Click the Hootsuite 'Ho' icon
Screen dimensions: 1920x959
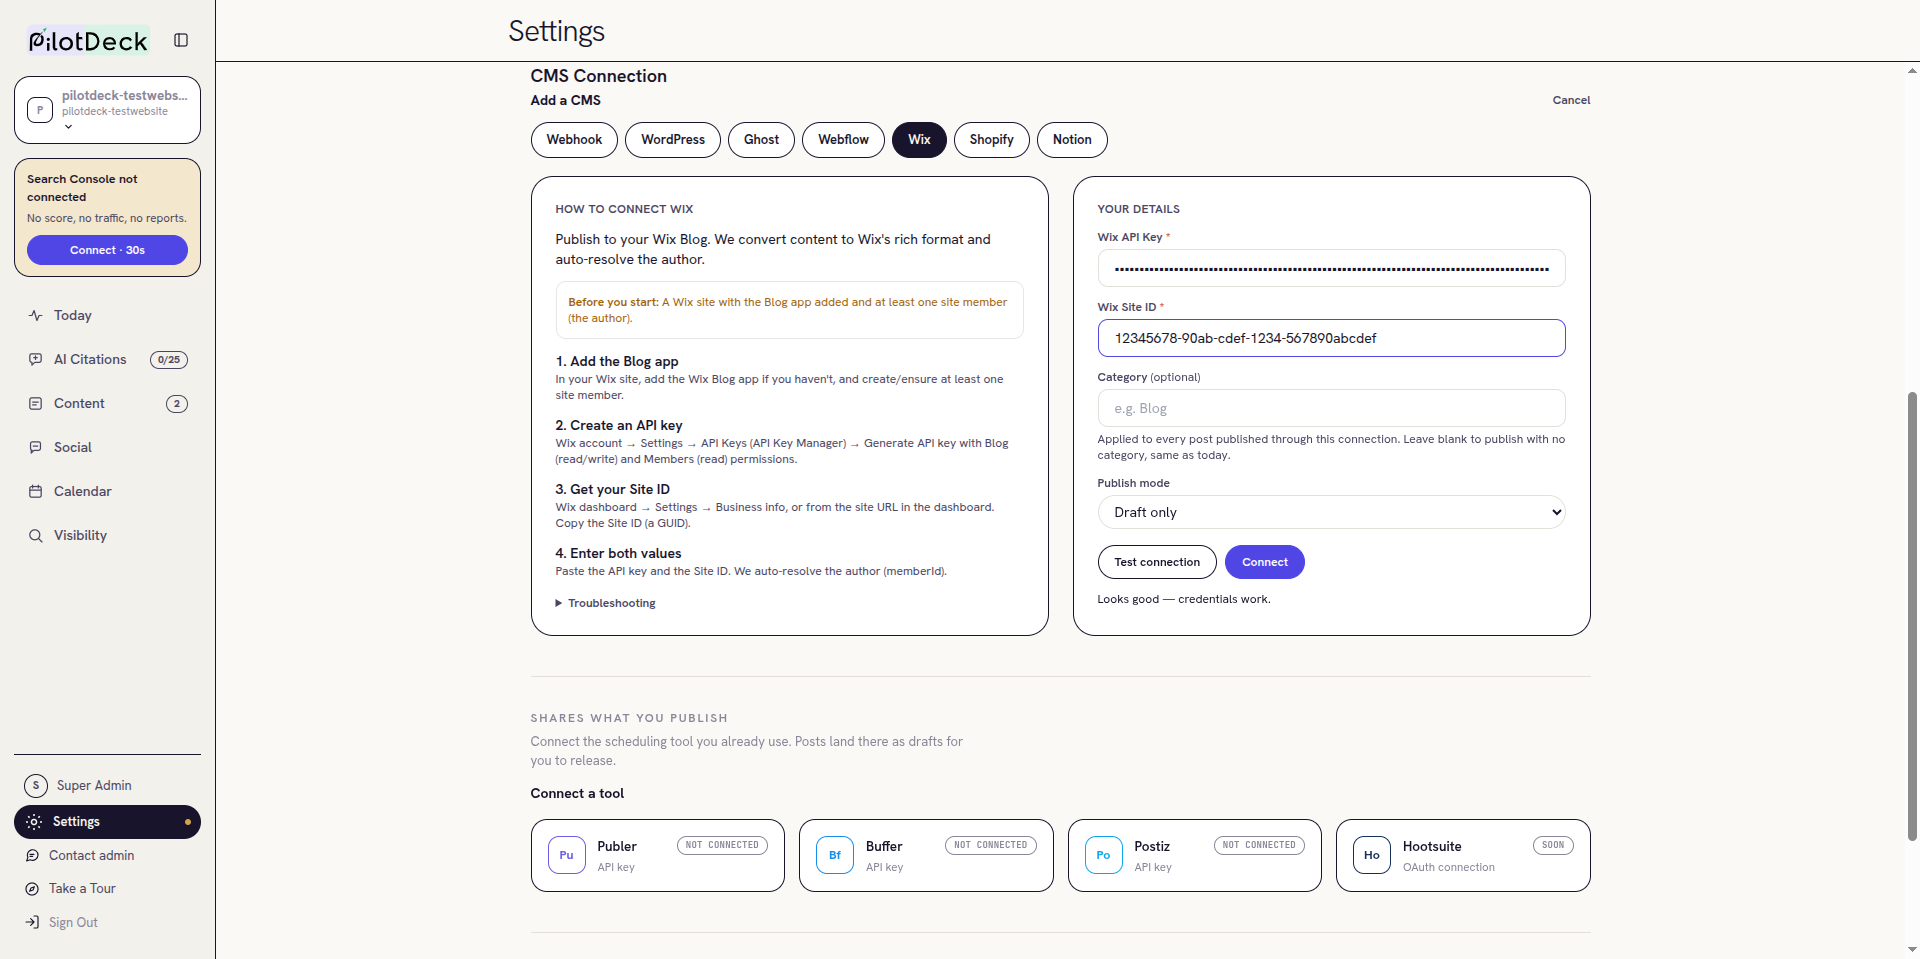coord(1371,855)
